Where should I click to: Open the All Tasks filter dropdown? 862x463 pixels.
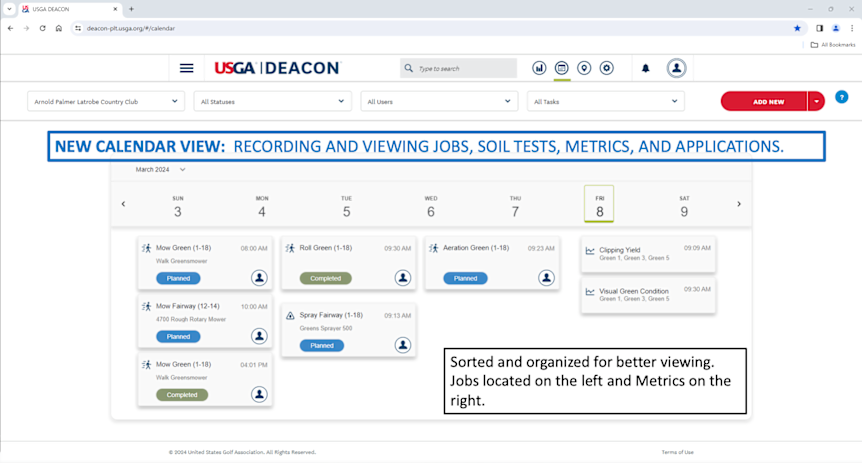pyautogui.click(x=605, y=101)
